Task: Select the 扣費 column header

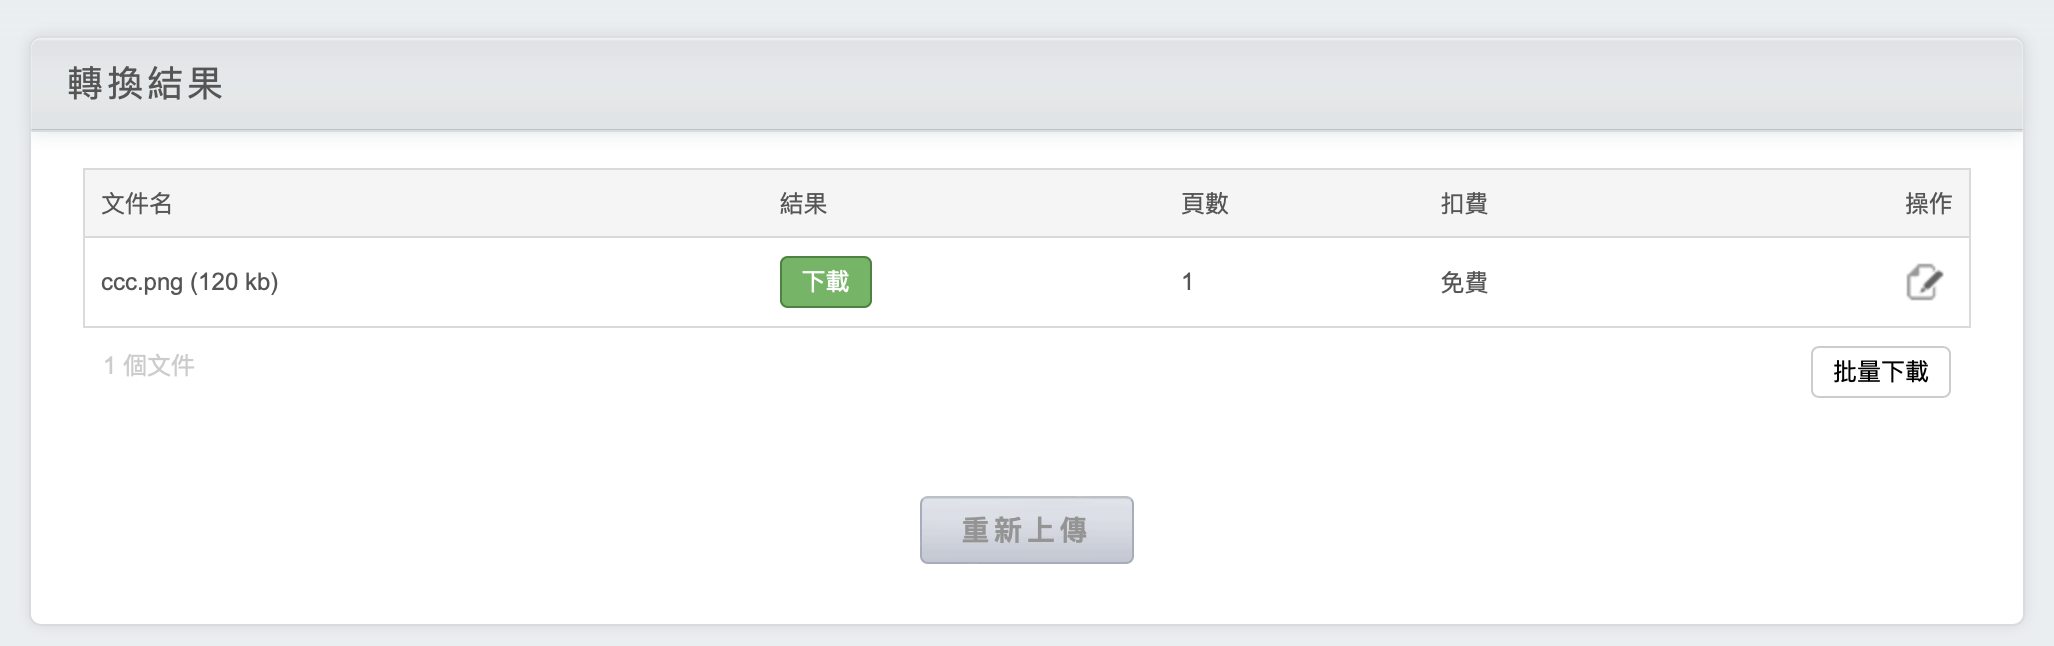Action: coord(1464,204)
